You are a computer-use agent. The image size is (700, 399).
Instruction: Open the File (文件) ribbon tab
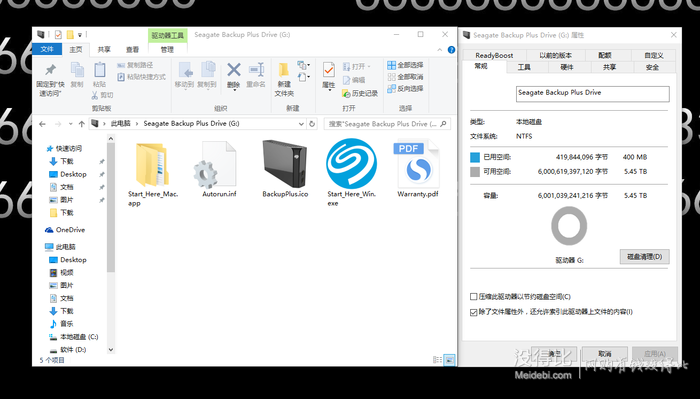[x=47, y=49]
